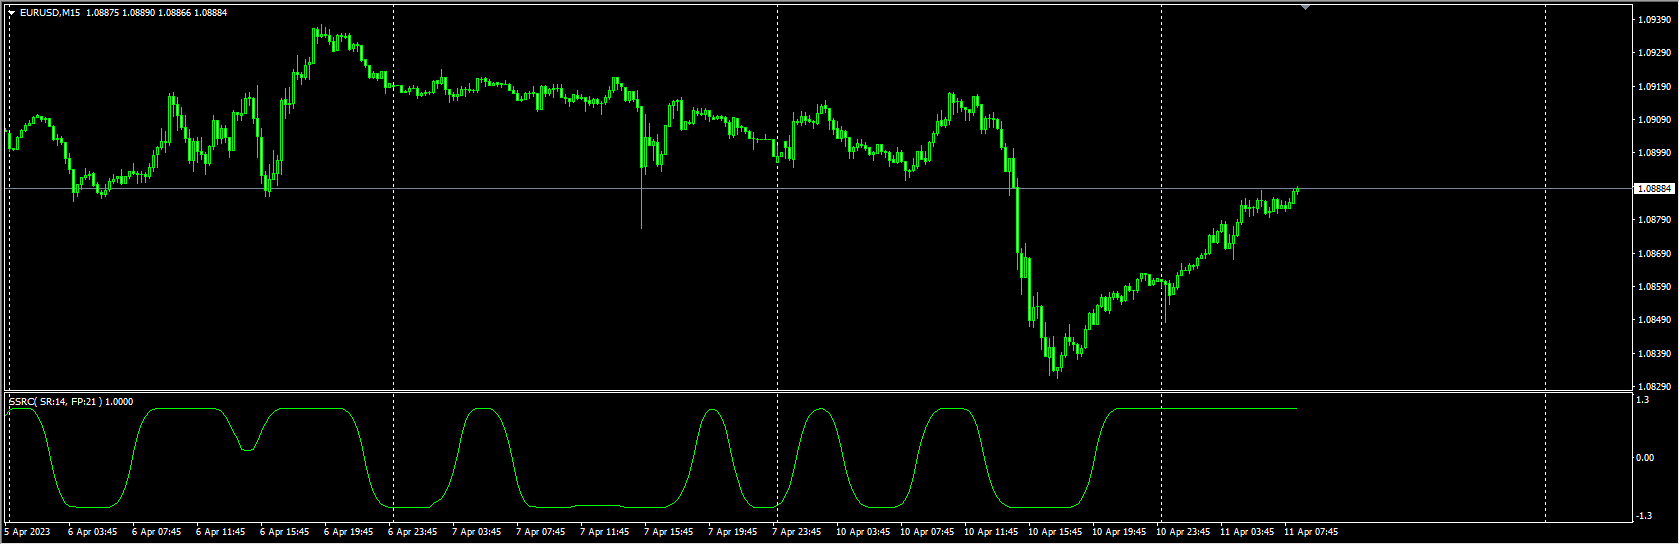The width and height of the screenshot is (1680, 545).
Task: Click the 1.09090 price on the axis
Action: 1656,120
